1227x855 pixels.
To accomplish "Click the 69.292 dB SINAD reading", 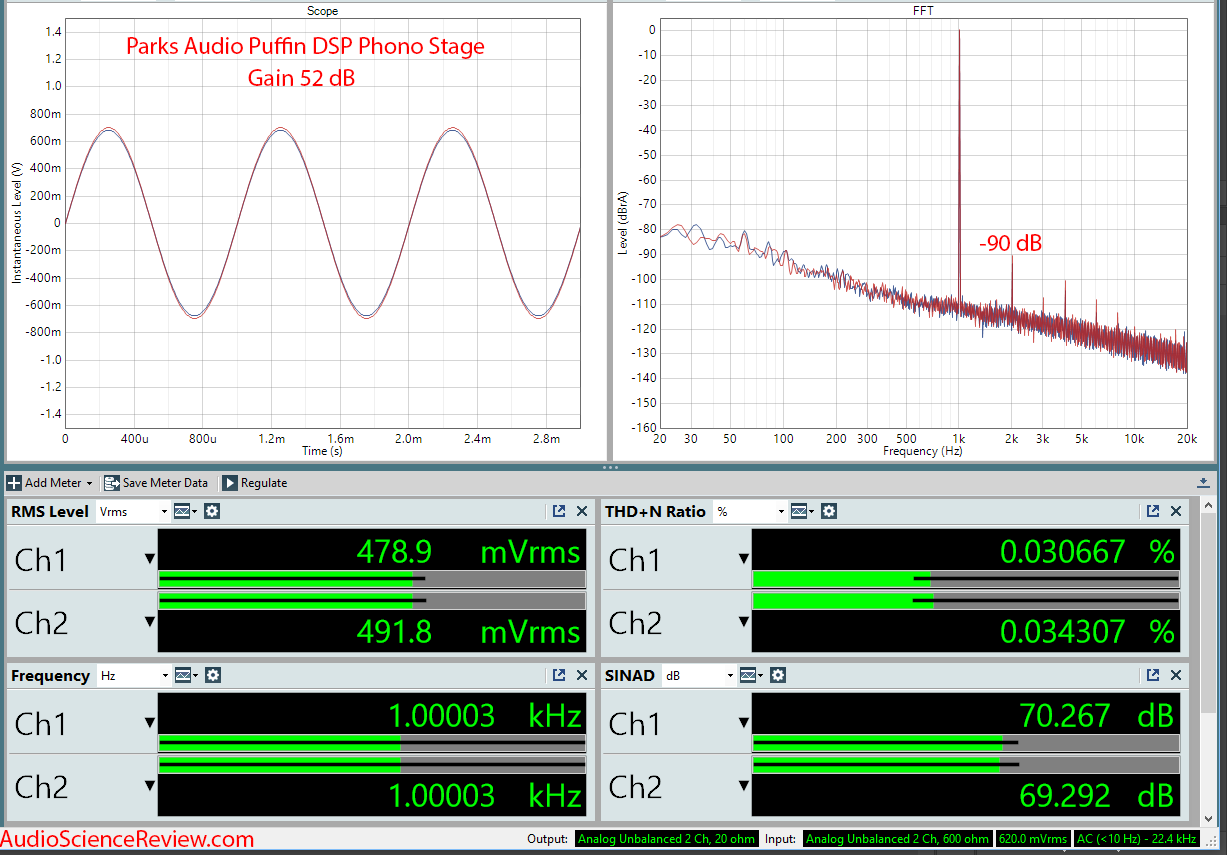I will [x=1097, y=795].
